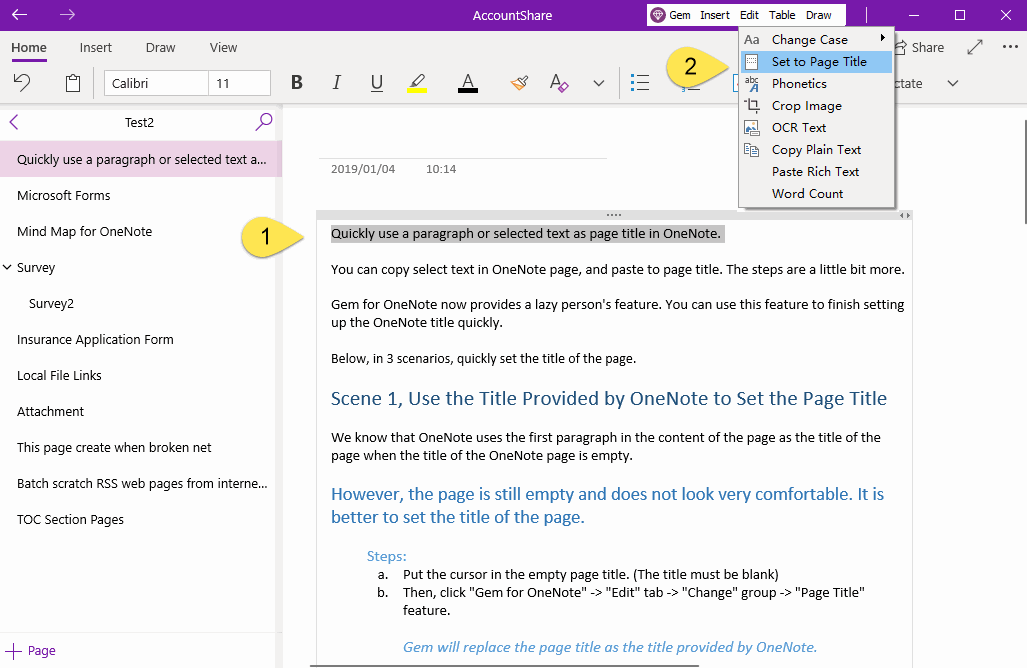This screenshot has width=1027, height=668.
Task: Click Word Count menu entry
Action: pos(817,193)
